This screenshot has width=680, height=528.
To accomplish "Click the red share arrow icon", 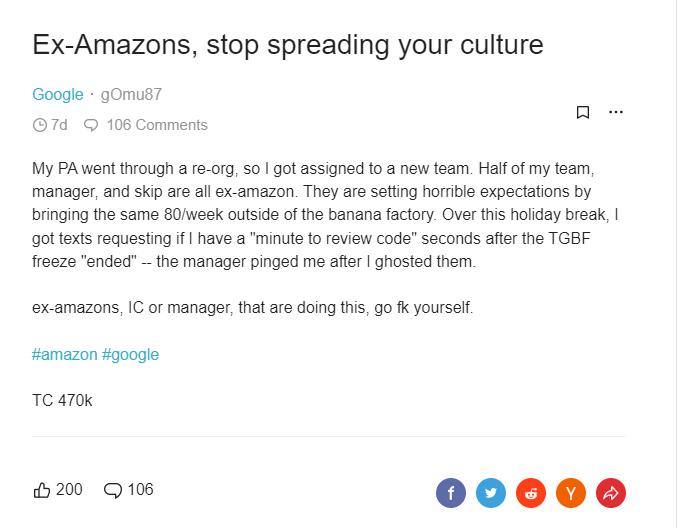I will 610,492.
